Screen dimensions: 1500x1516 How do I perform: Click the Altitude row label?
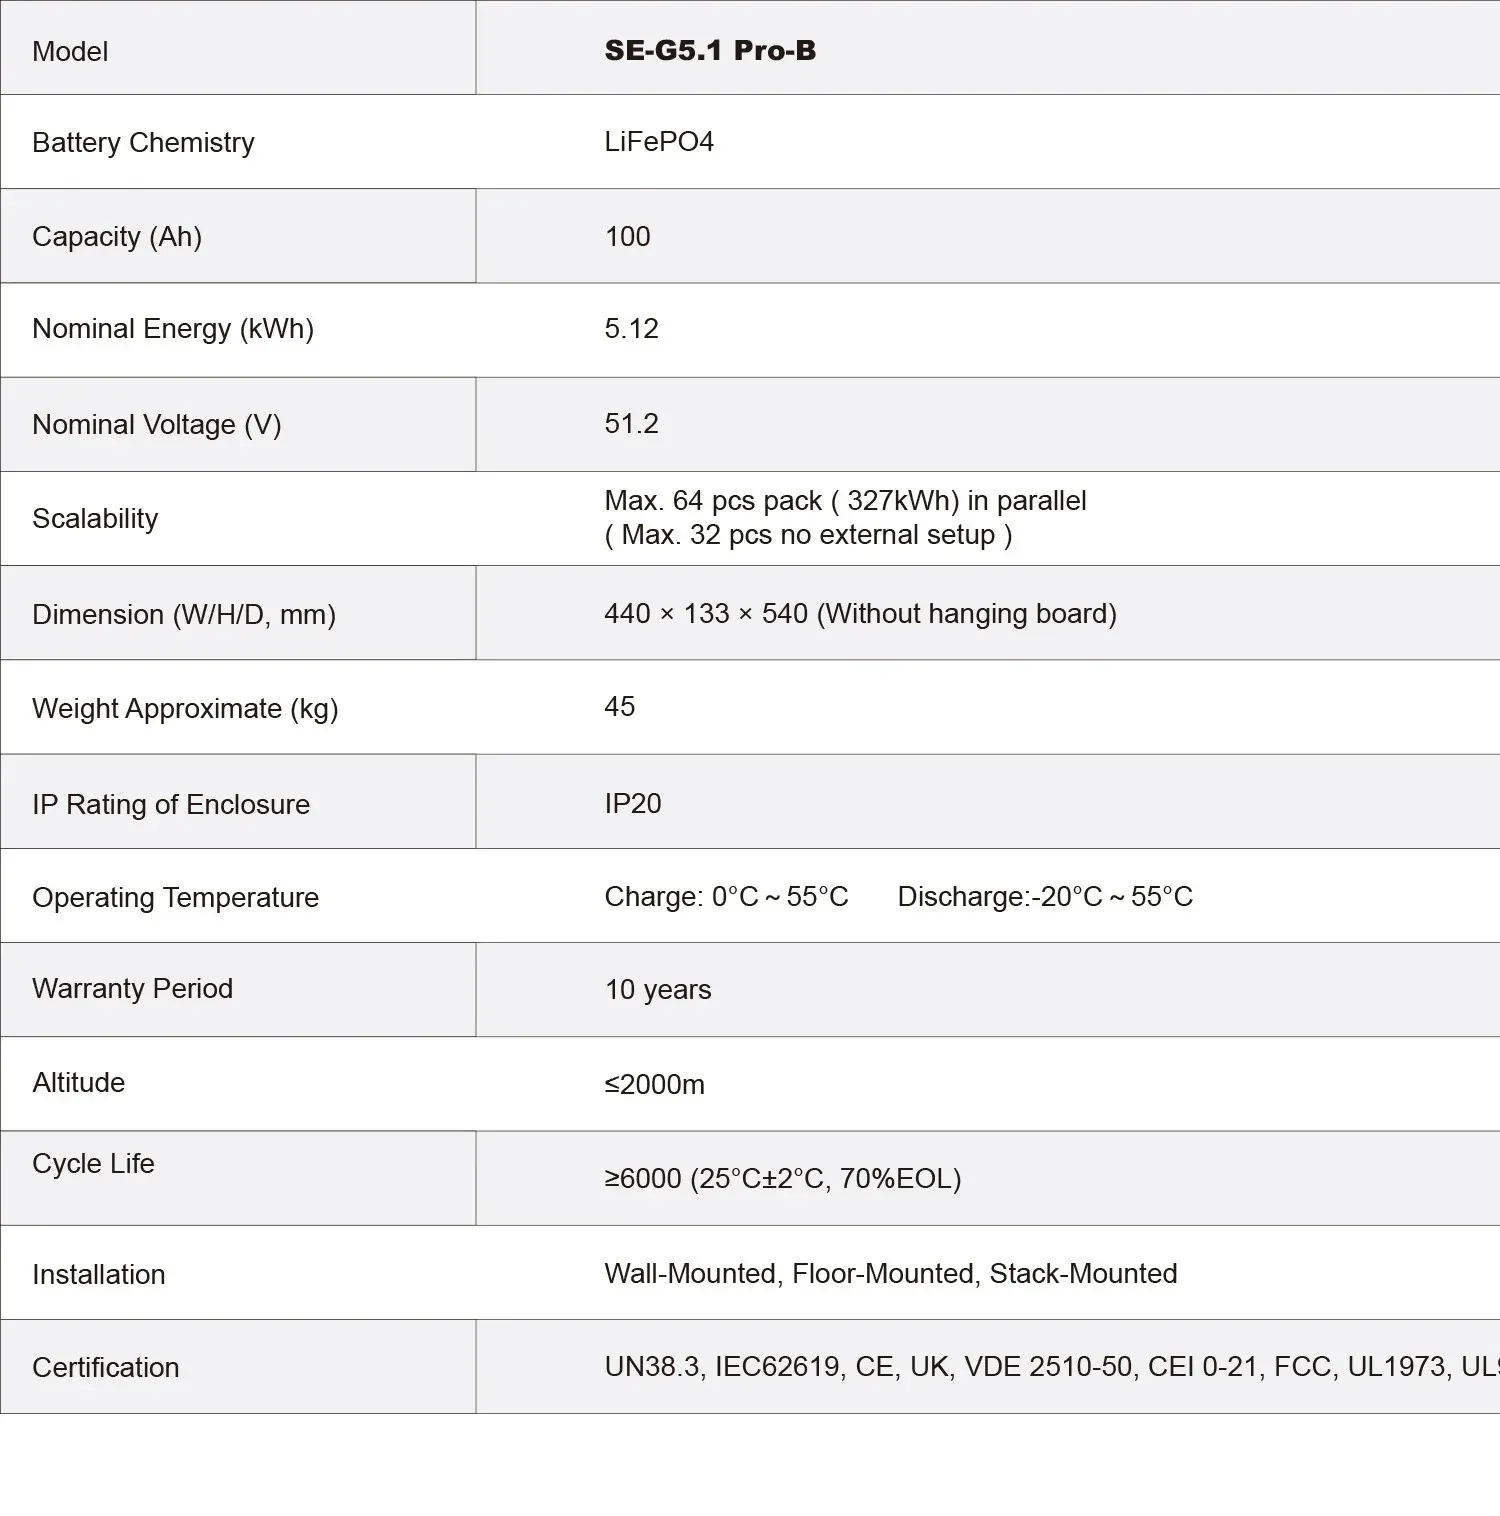pos(79,1083)
